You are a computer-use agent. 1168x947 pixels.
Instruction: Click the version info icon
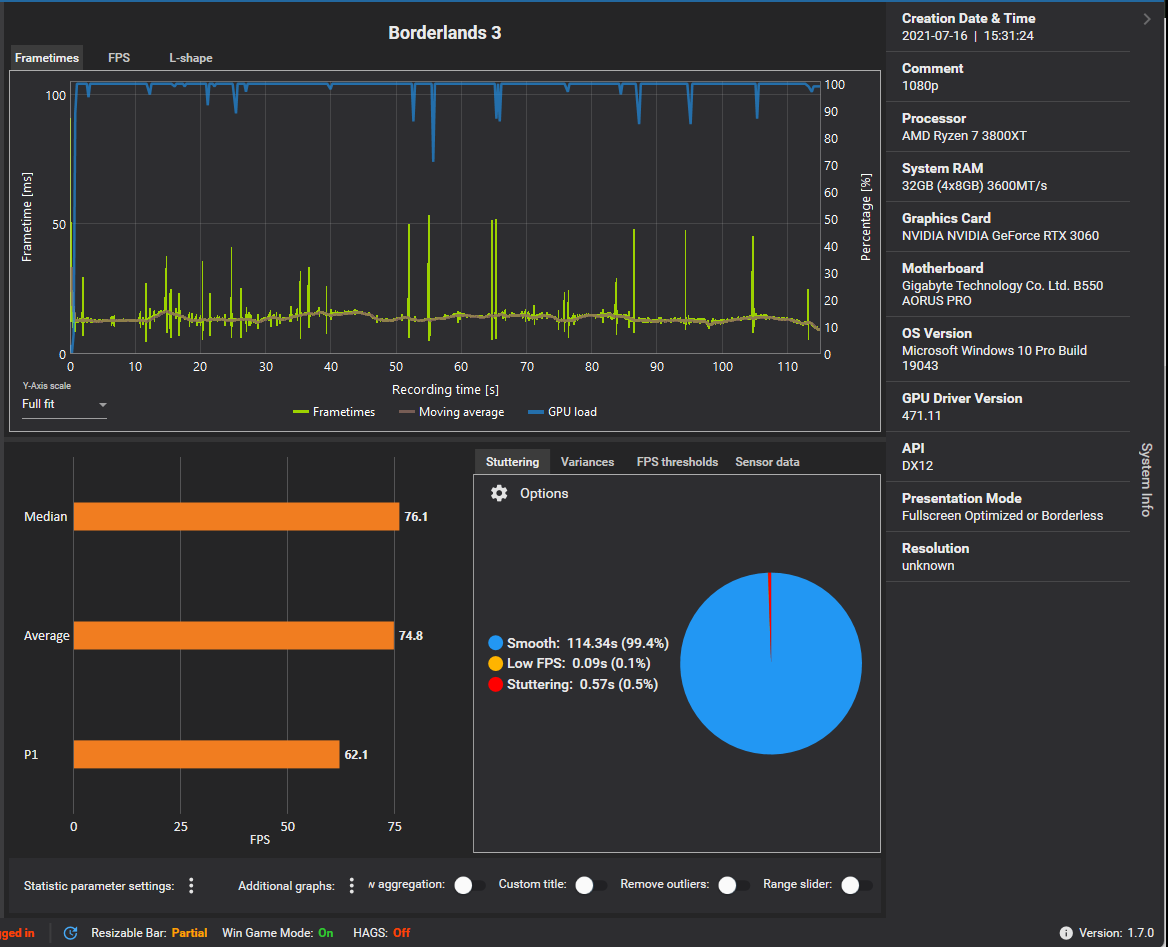[1066, 933]
